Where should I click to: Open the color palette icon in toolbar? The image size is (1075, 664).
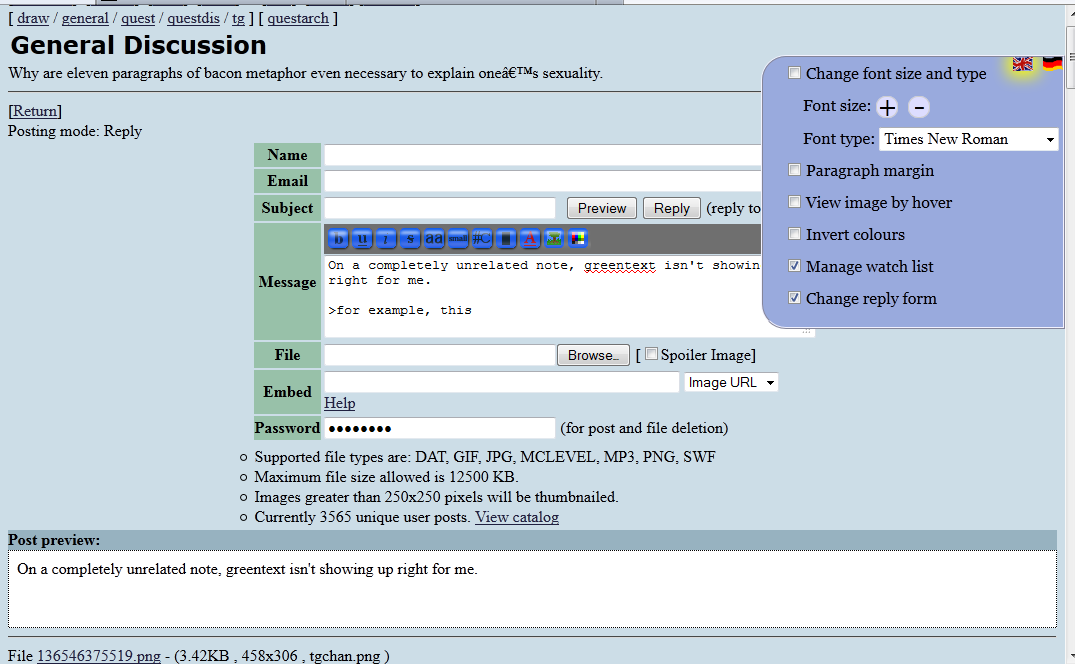pos(578,239)
